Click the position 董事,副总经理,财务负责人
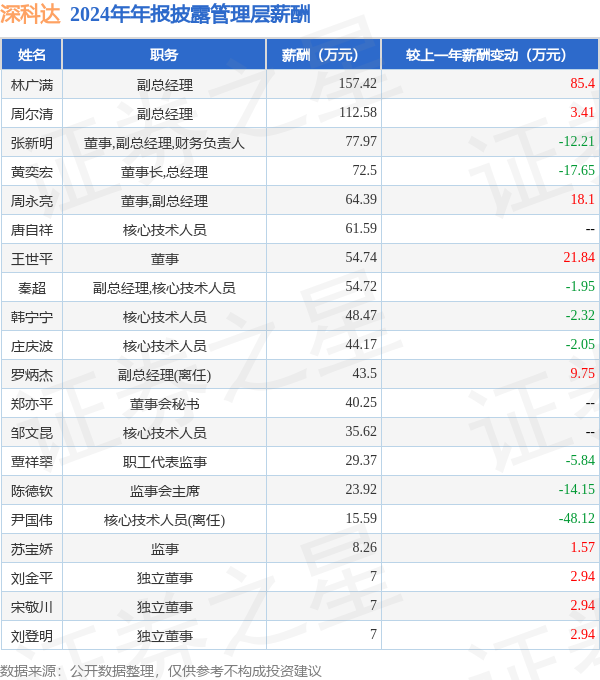Screen dimensions: 600x680 pos(164,143)
